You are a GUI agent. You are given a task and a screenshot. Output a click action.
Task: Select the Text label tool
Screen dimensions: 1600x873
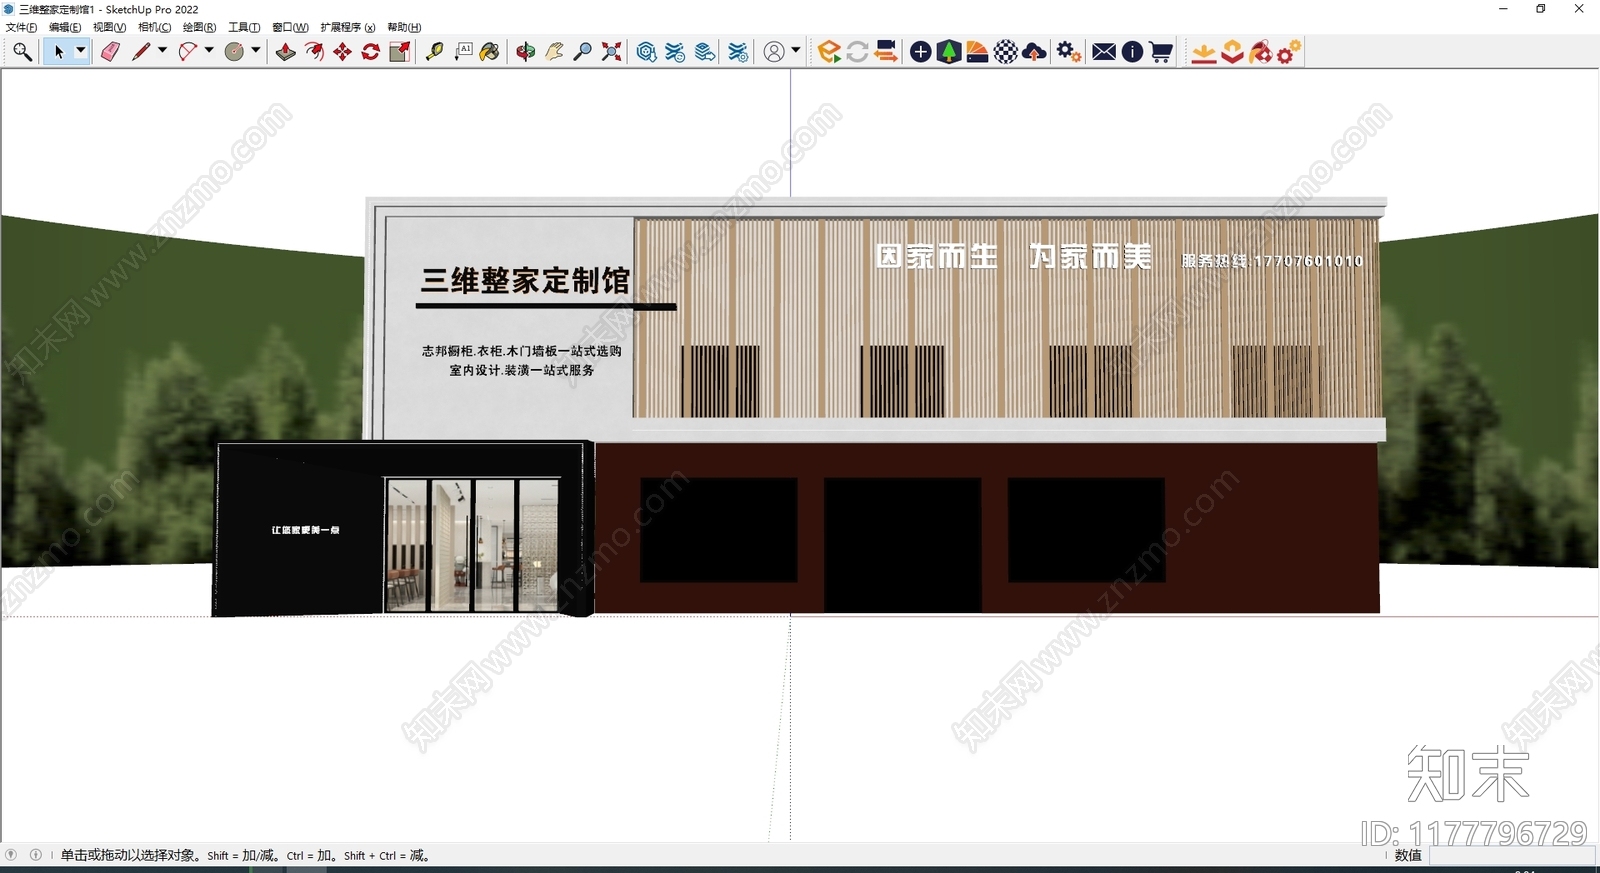click(463, 52)
